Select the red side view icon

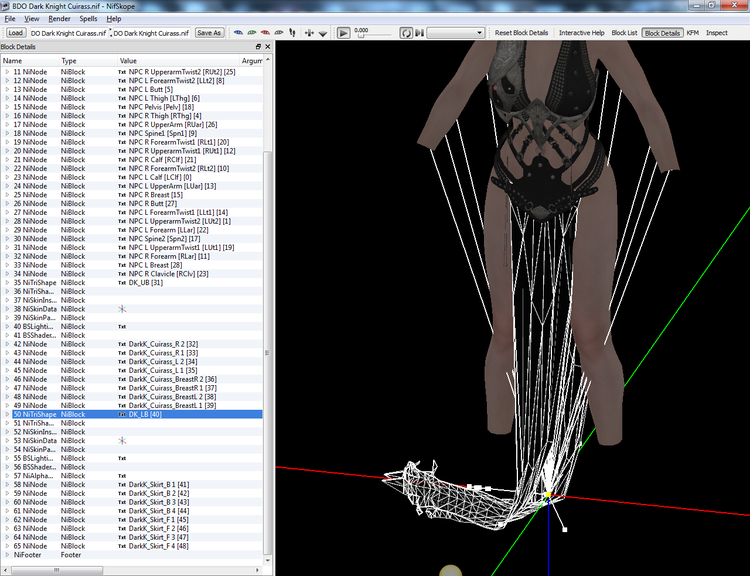pos(265,33)
